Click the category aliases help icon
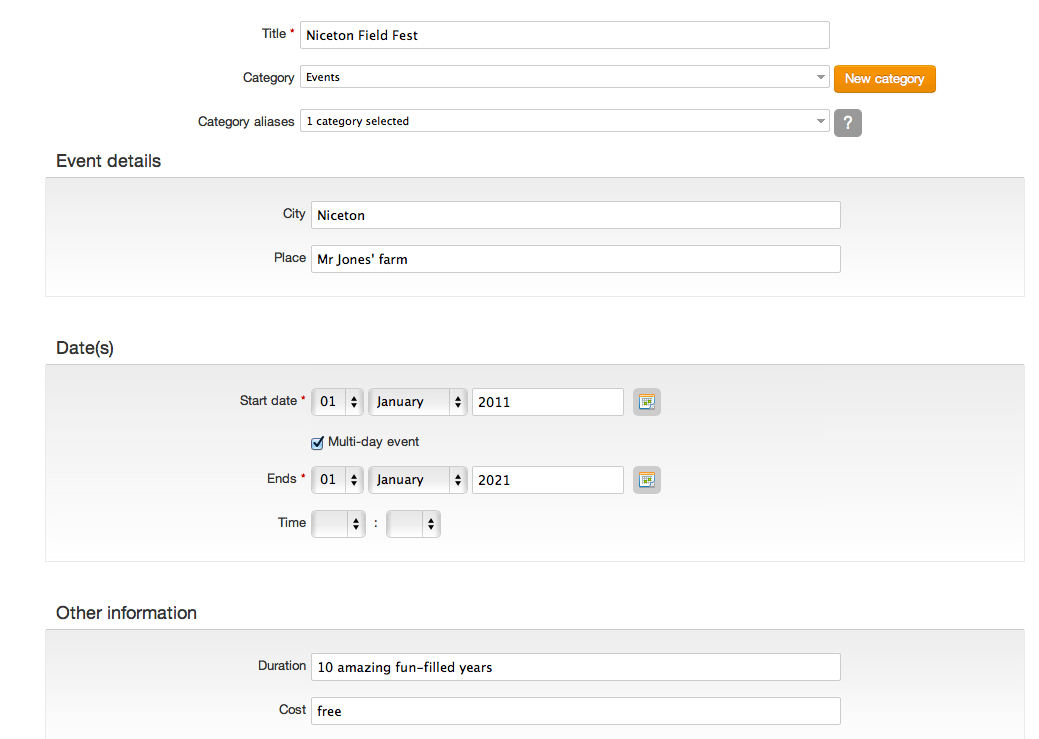The image size is (1039, 739). click(847, 123)
